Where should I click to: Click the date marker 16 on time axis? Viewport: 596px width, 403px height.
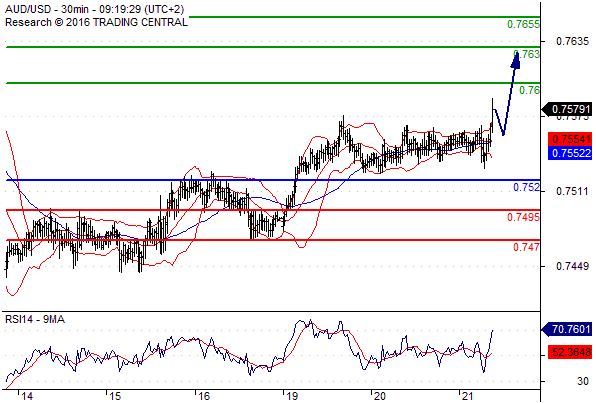204,396
